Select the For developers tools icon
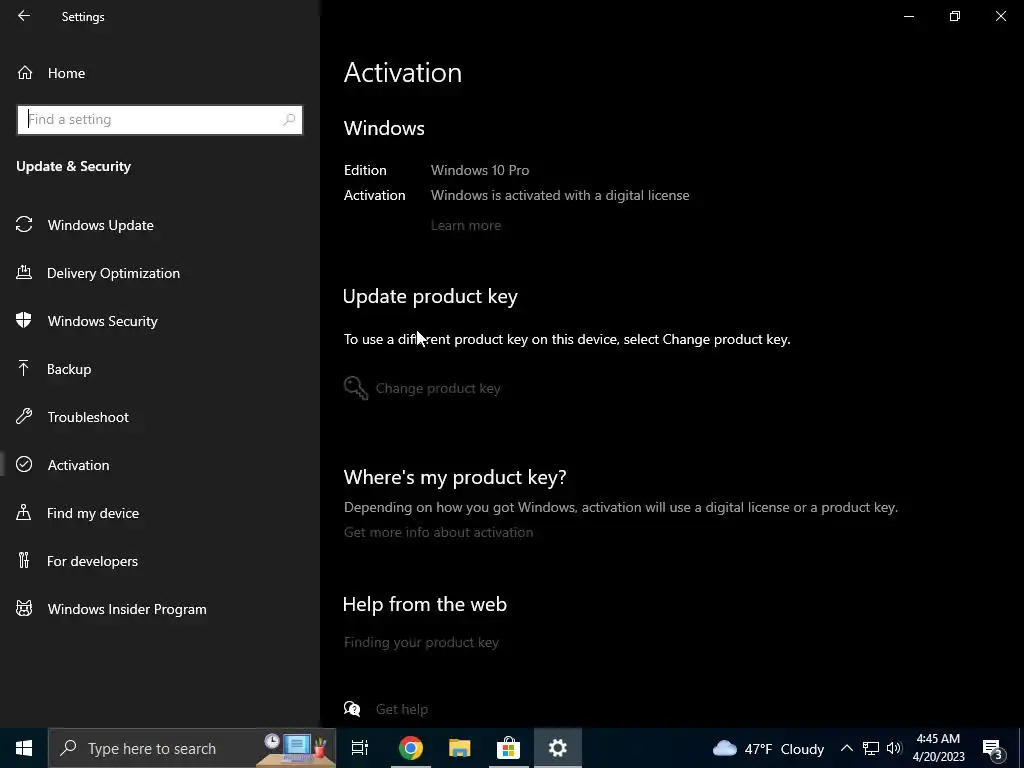 click(24, 560)
